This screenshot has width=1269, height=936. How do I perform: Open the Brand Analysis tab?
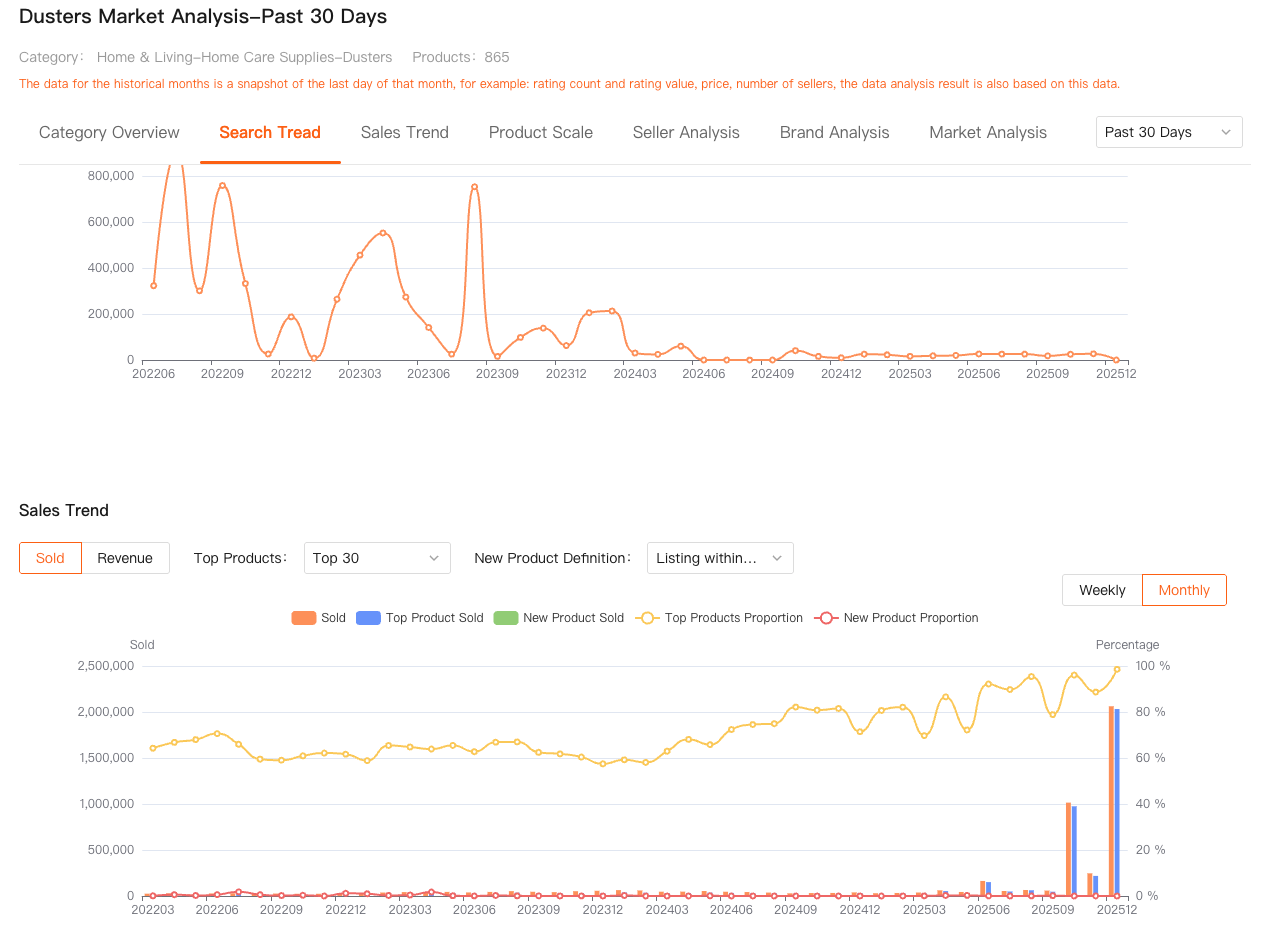pyautogui.click(x=834, y=132)
